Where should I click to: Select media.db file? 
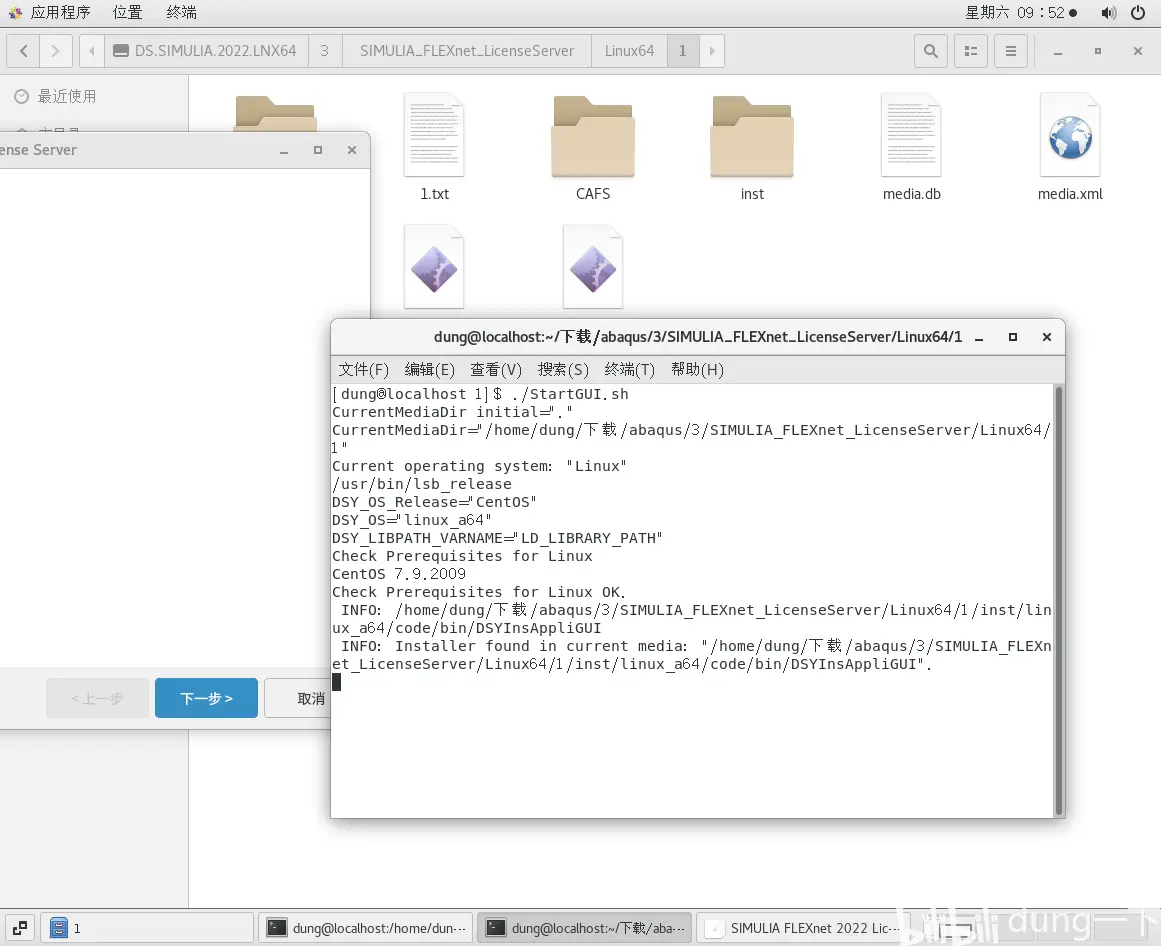point(911,135)
